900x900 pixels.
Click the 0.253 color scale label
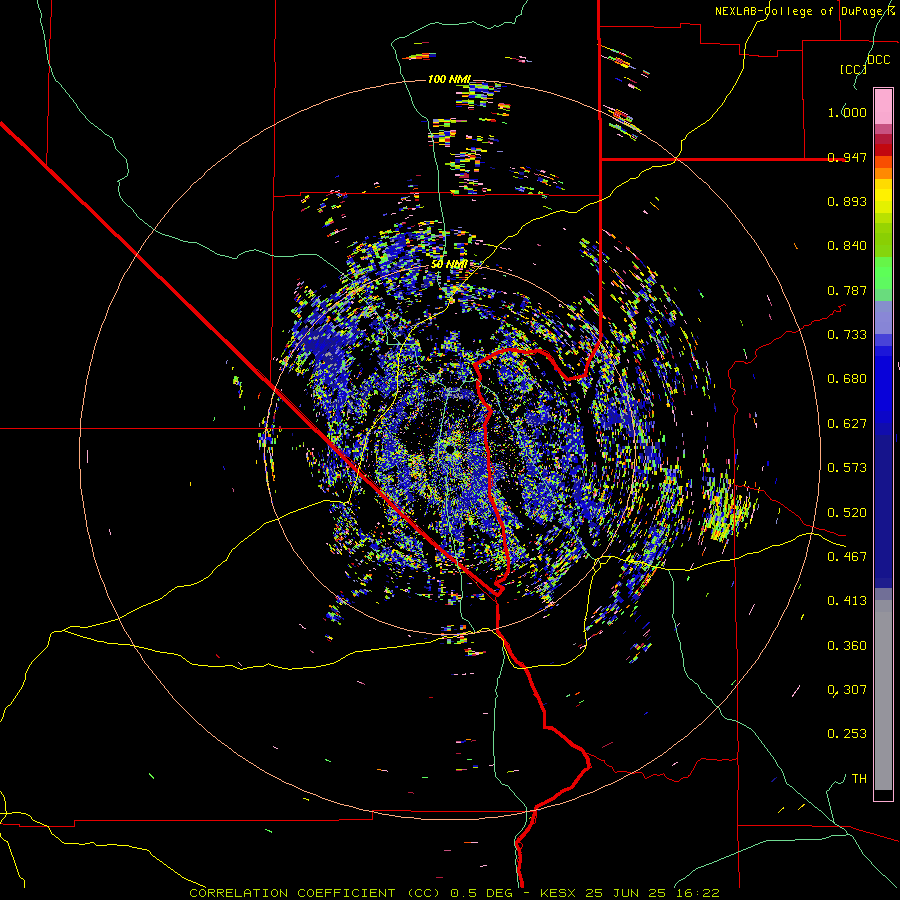[847, 734]
